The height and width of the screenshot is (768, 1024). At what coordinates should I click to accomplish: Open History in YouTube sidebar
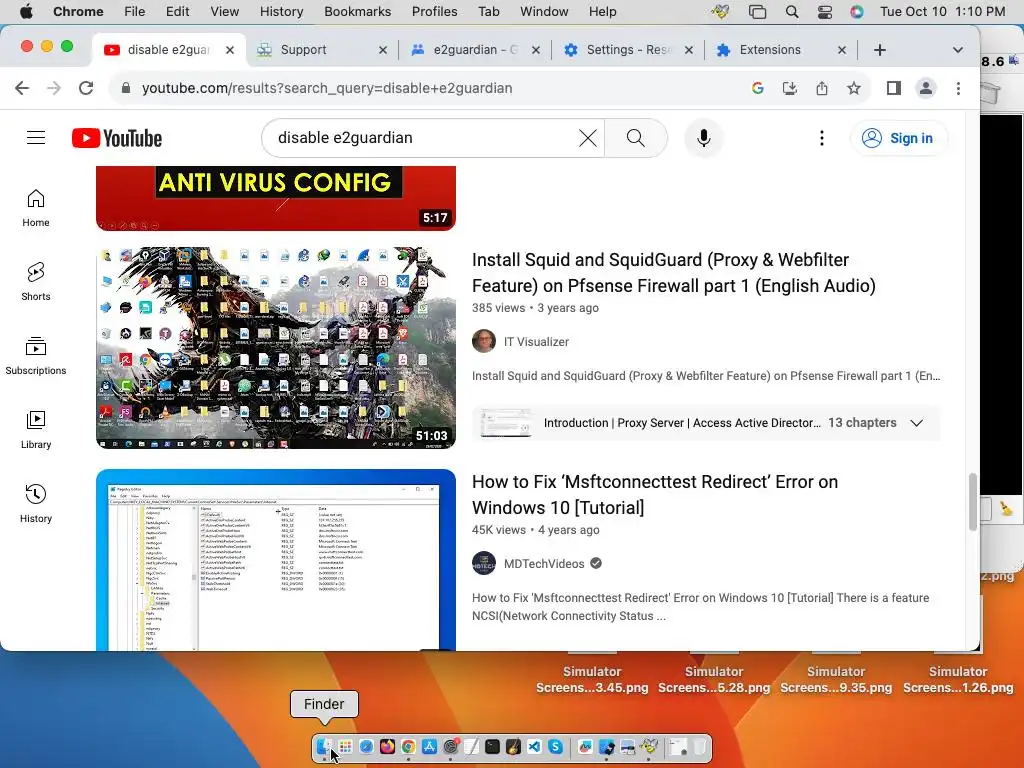(x=36, y=504)
